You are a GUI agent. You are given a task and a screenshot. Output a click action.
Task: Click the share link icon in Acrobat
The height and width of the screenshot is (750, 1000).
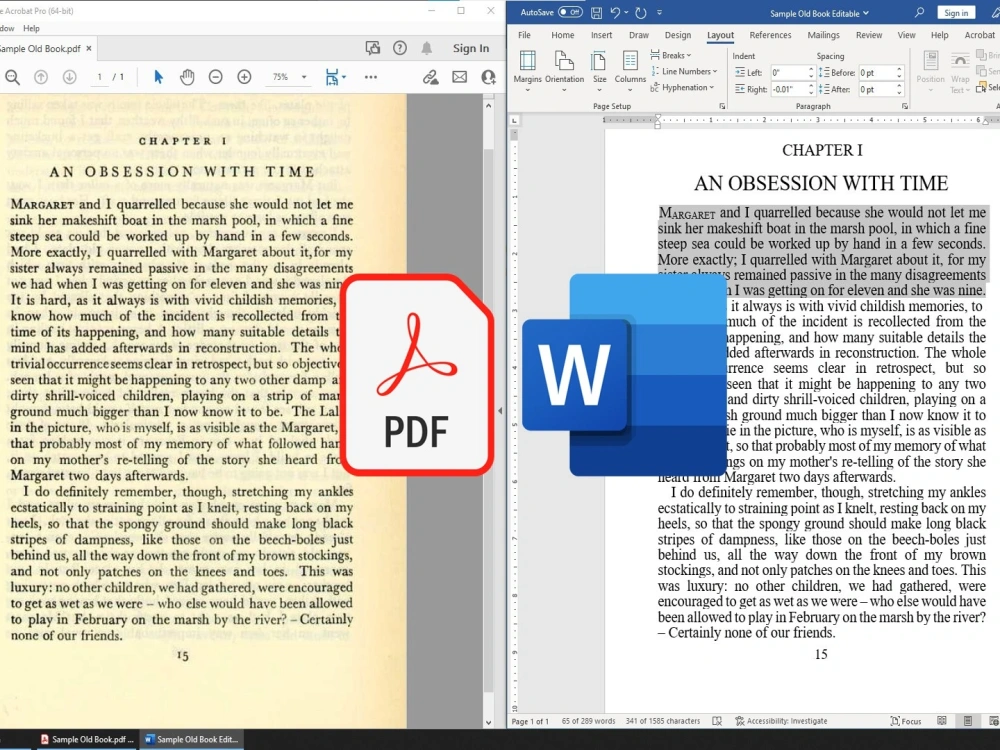click(430, 77)
